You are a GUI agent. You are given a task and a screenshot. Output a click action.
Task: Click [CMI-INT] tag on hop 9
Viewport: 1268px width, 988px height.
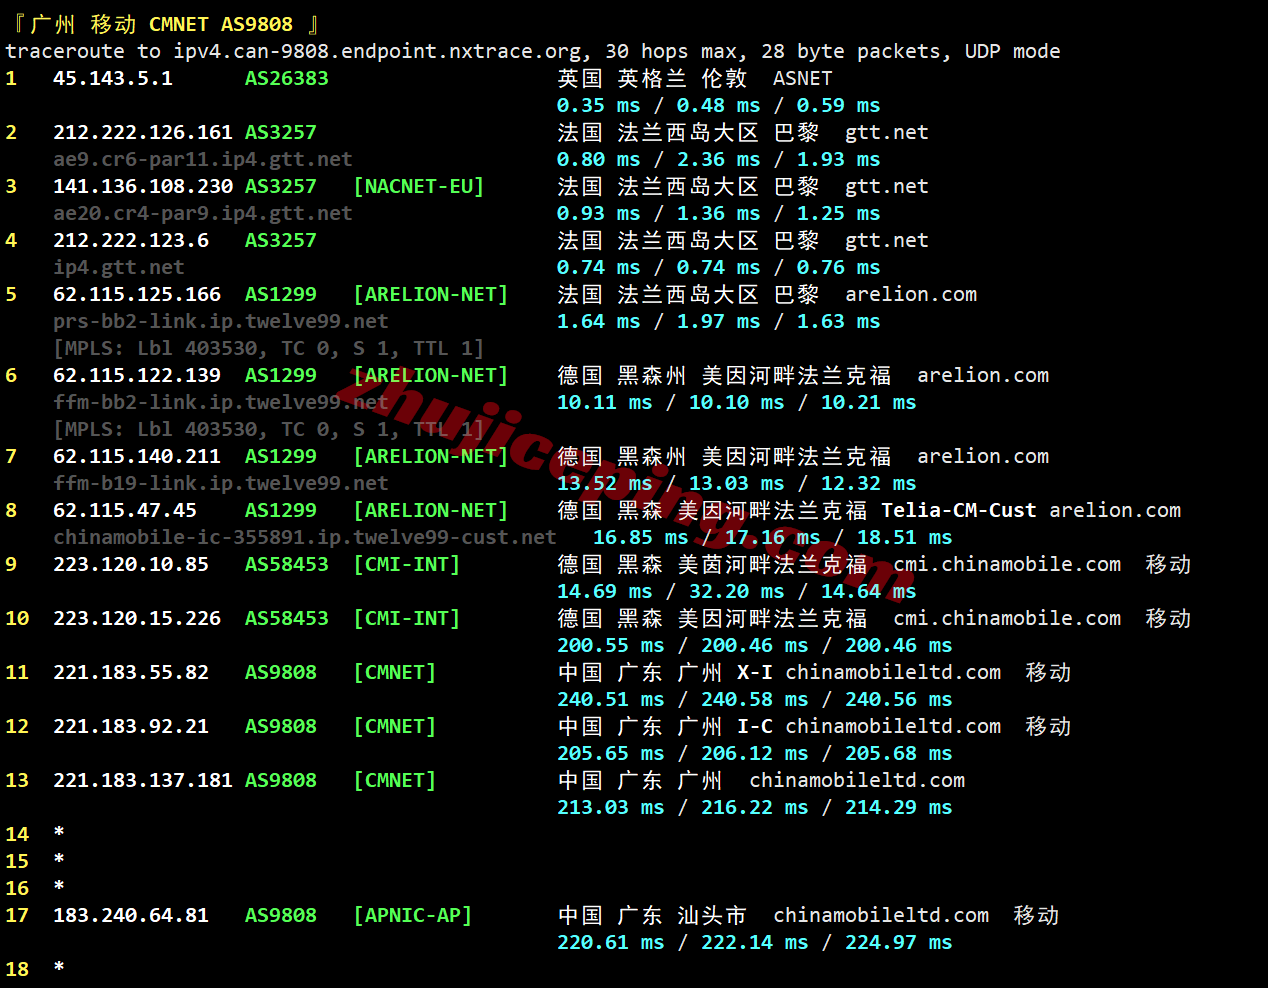[x=407, y=564]
